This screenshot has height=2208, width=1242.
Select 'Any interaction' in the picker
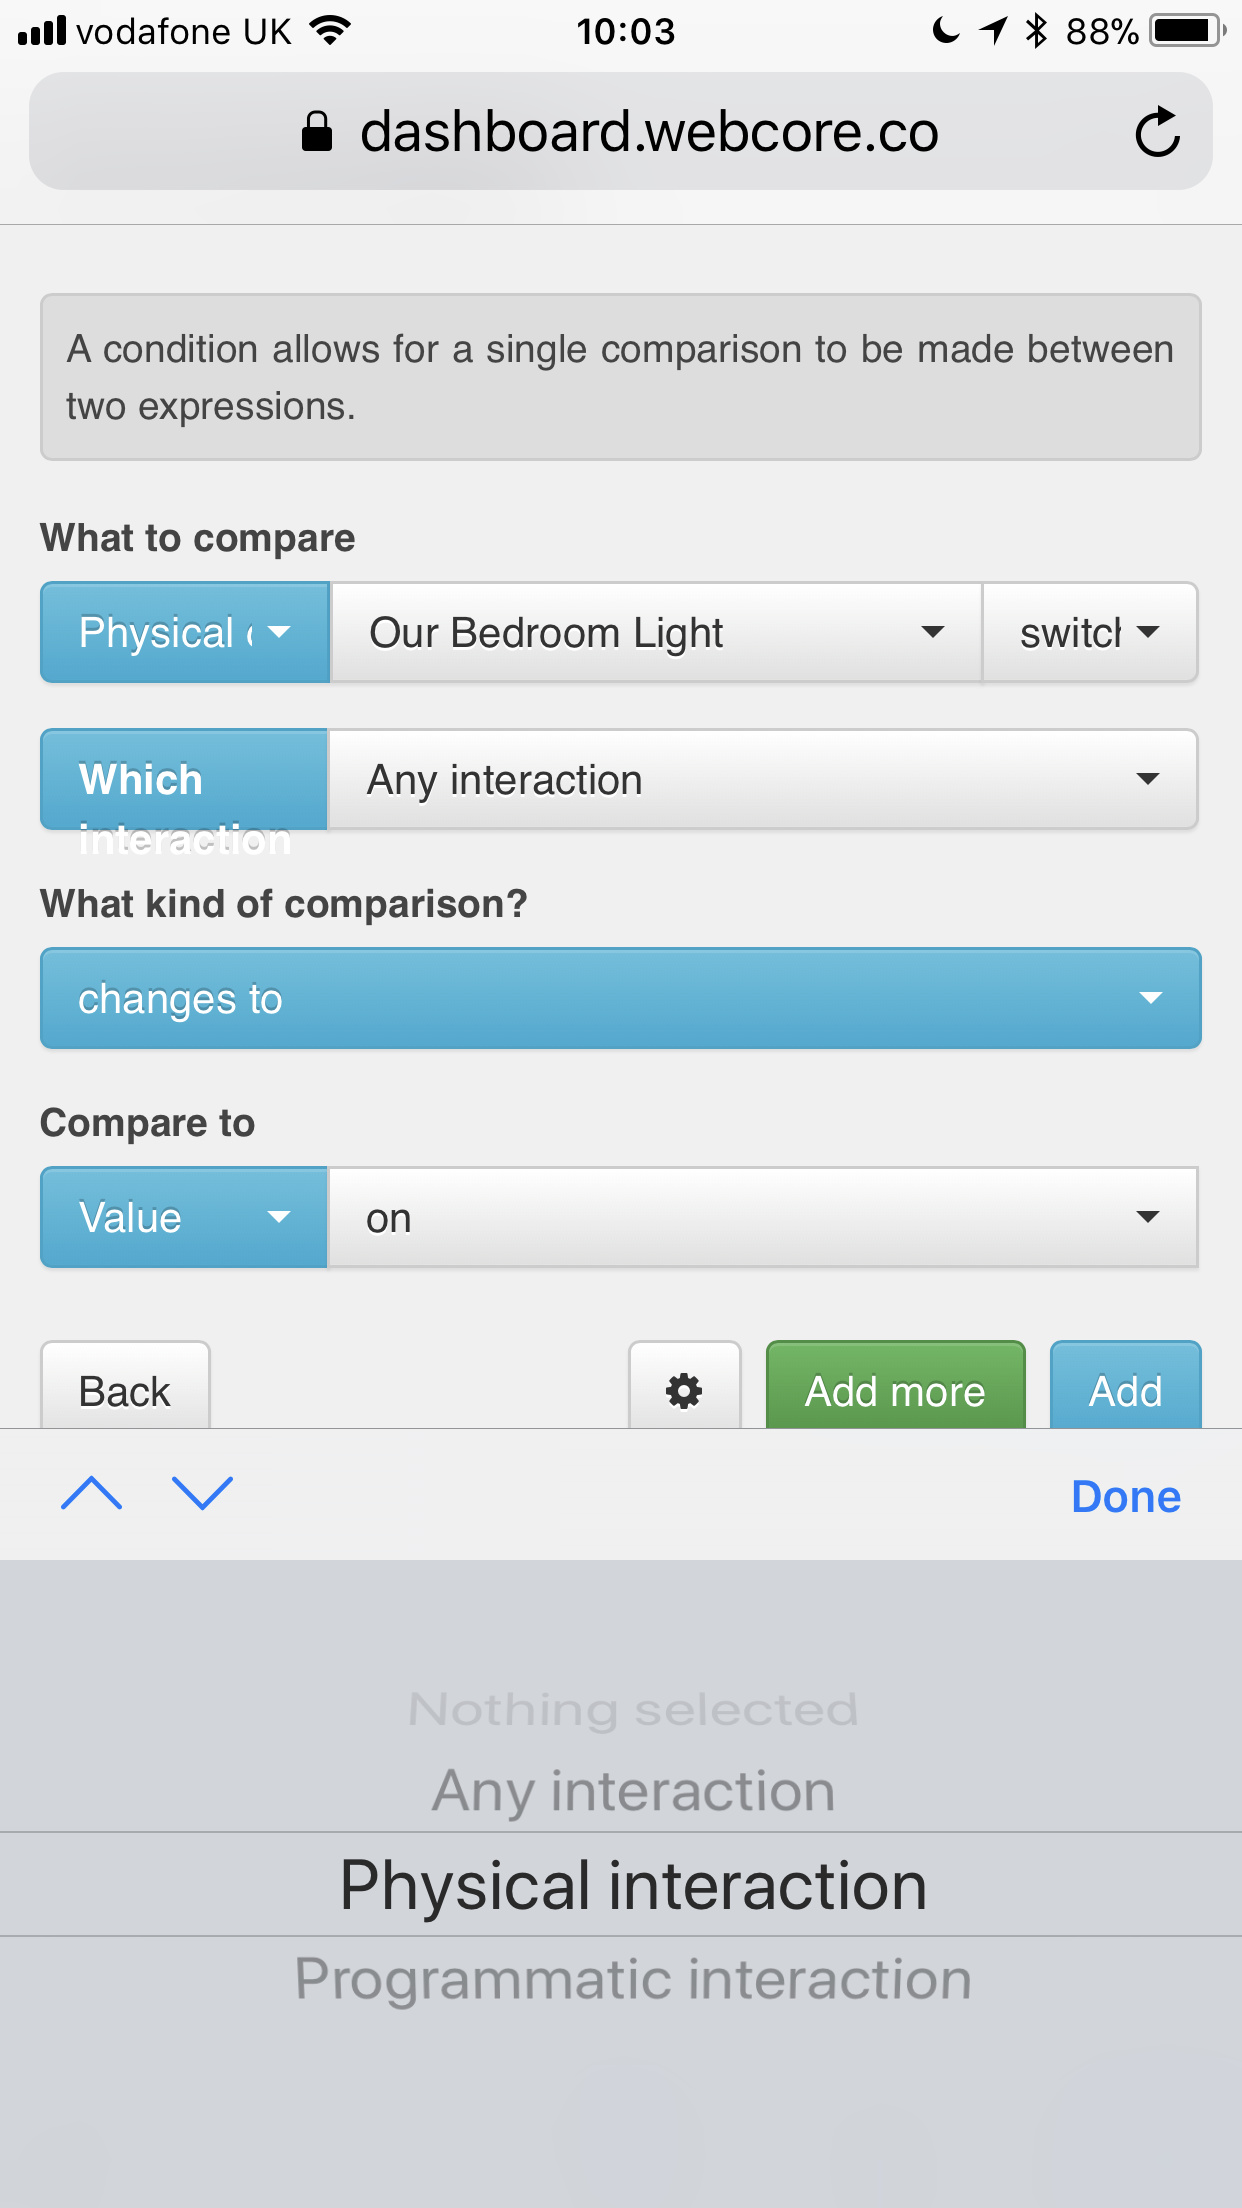point(633,1790)
